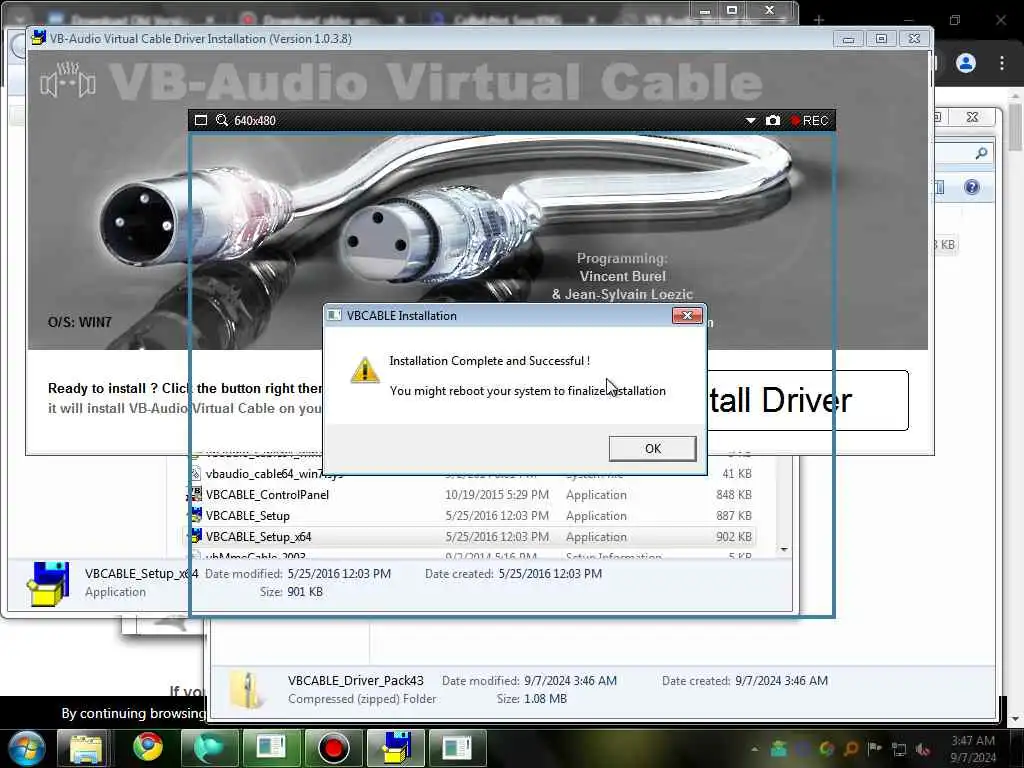Open Windows Explorer from the taskbar
The width and height of the screenshot is (1024, 768).
coord(86,748)
